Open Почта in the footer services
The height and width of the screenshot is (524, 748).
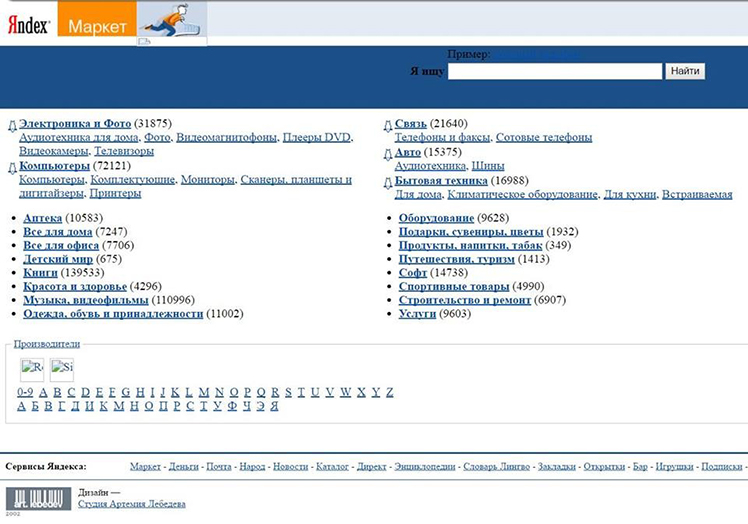pos(219,467)
